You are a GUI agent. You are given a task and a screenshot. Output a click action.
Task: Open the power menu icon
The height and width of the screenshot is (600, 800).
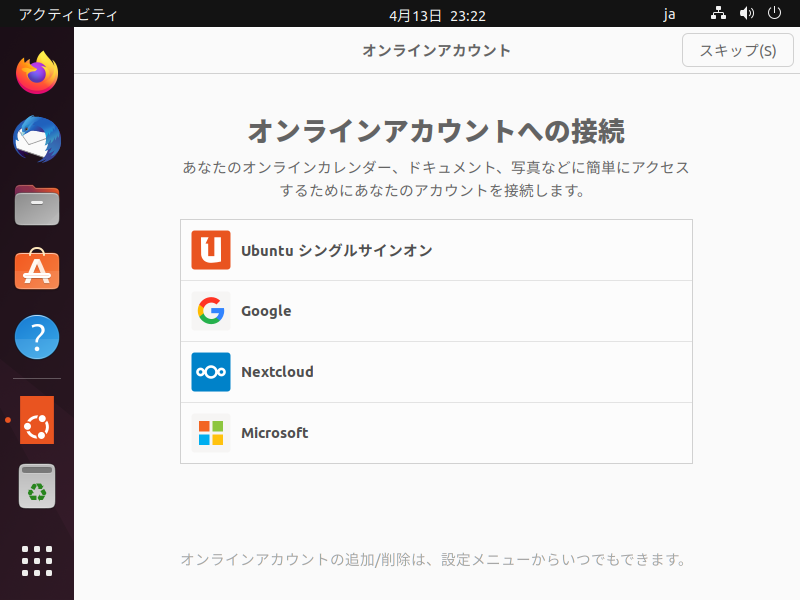[774, 13]
